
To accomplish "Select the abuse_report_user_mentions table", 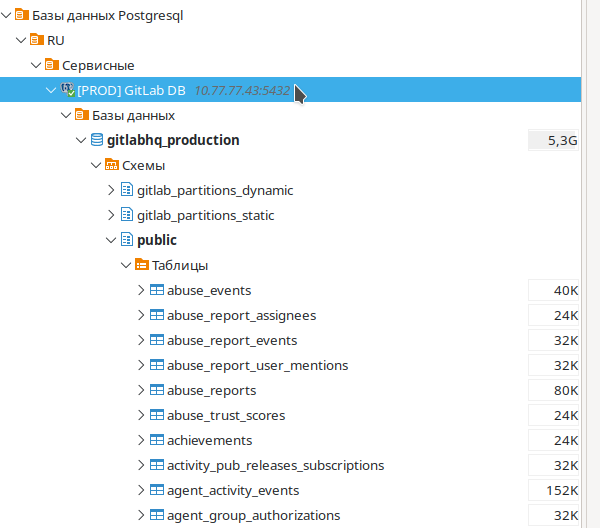I will click(x=257, y=365).
